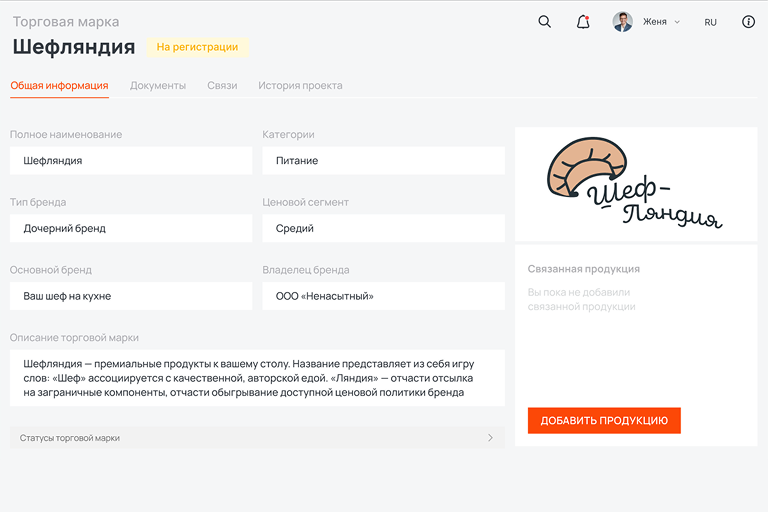The height and width of the screenshot is (512, 768).
Task: Expand Статусы торговой марки section
Action: pyautogui.click(x=257, y=438)
